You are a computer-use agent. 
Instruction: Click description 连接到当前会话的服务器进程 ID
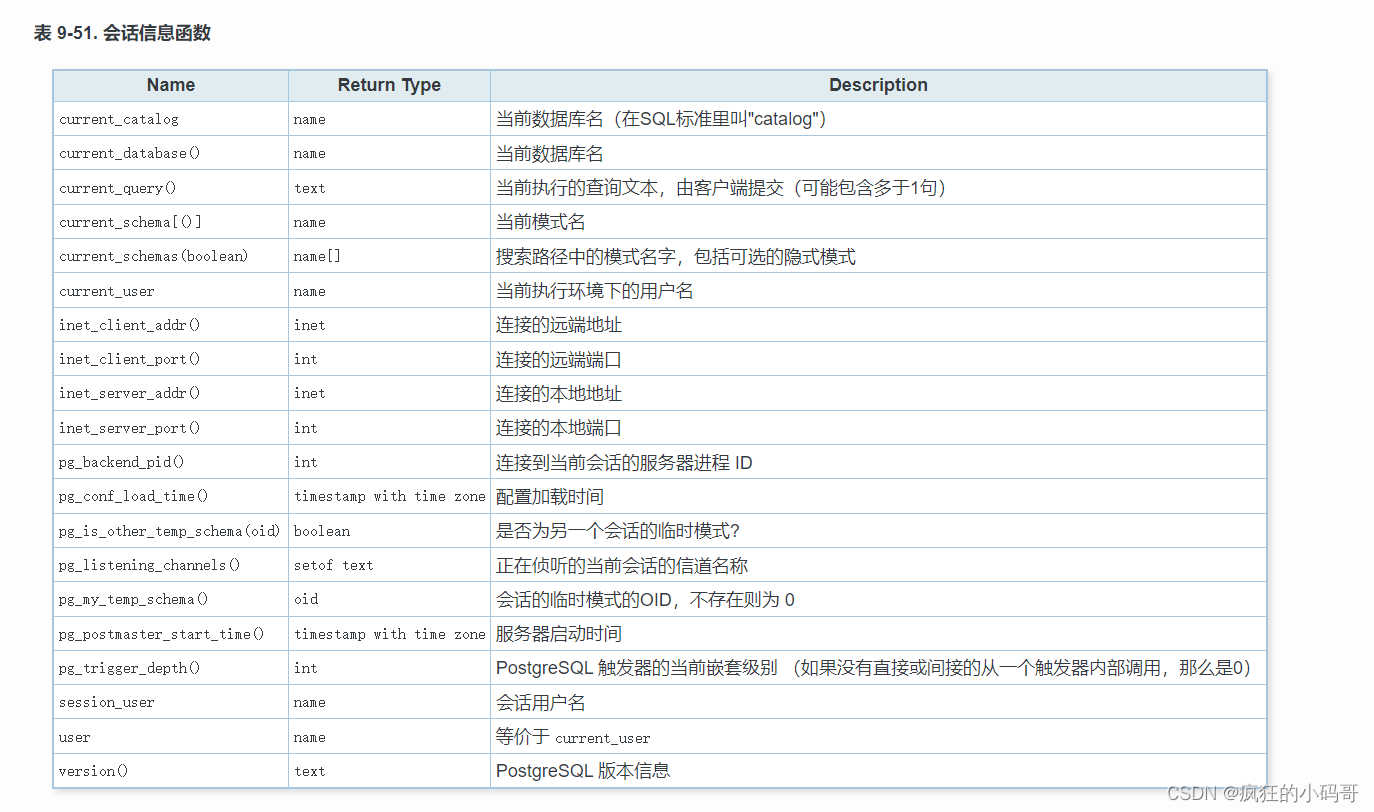(624, 462)
